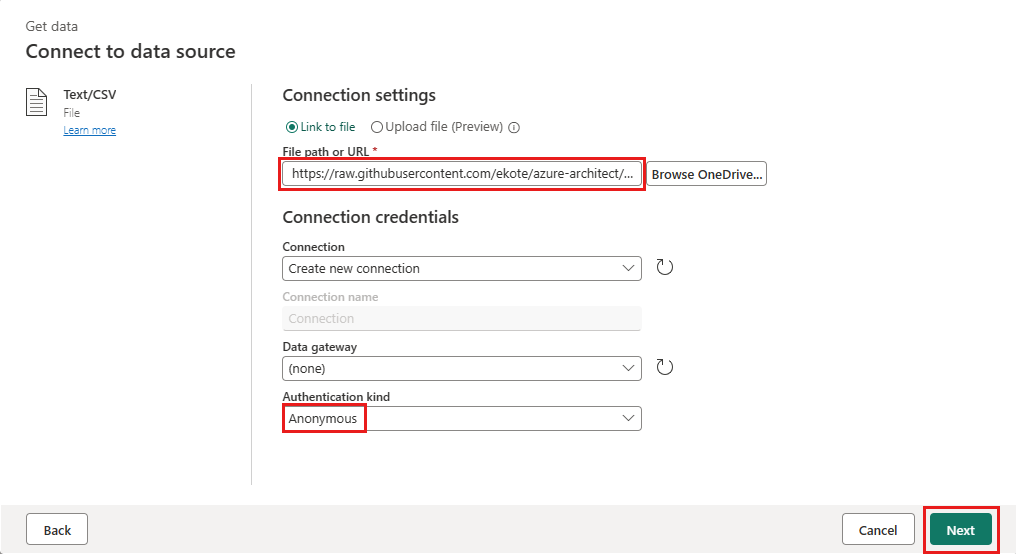The image size is (1016, 554).
Task: Click the Text/CSV file document icon
Action: point(36,102)
